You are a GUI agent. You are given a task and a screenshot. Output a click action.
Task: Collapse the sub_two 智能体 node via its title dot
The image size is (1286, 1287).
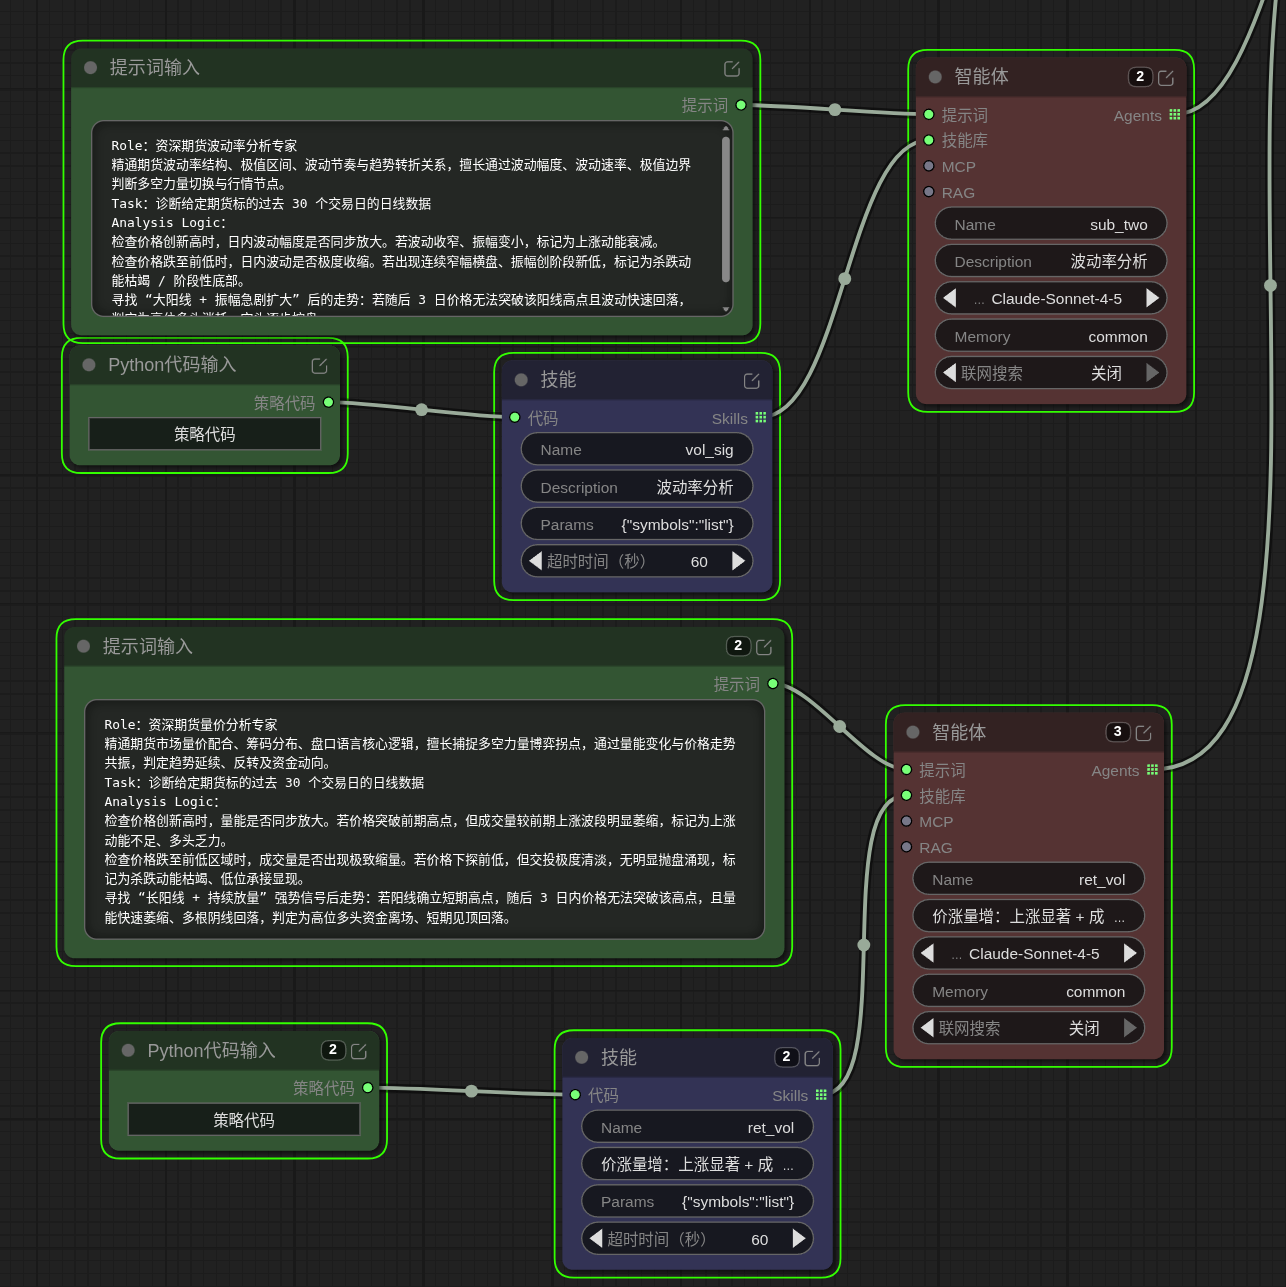coord(935,77)
